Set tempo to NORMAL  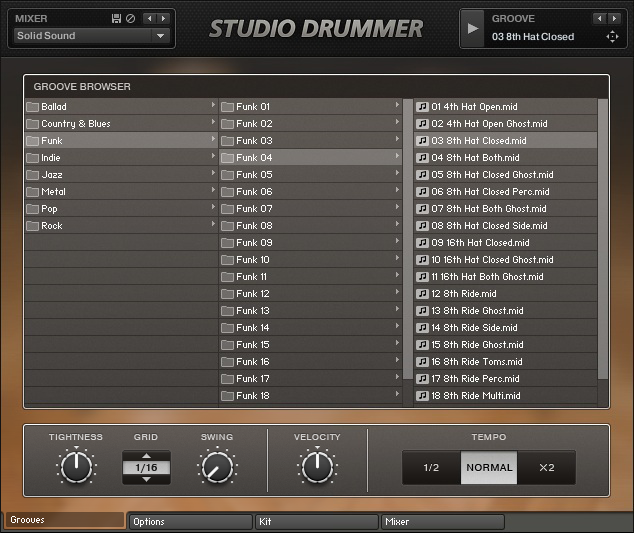(x=489, y=467)
